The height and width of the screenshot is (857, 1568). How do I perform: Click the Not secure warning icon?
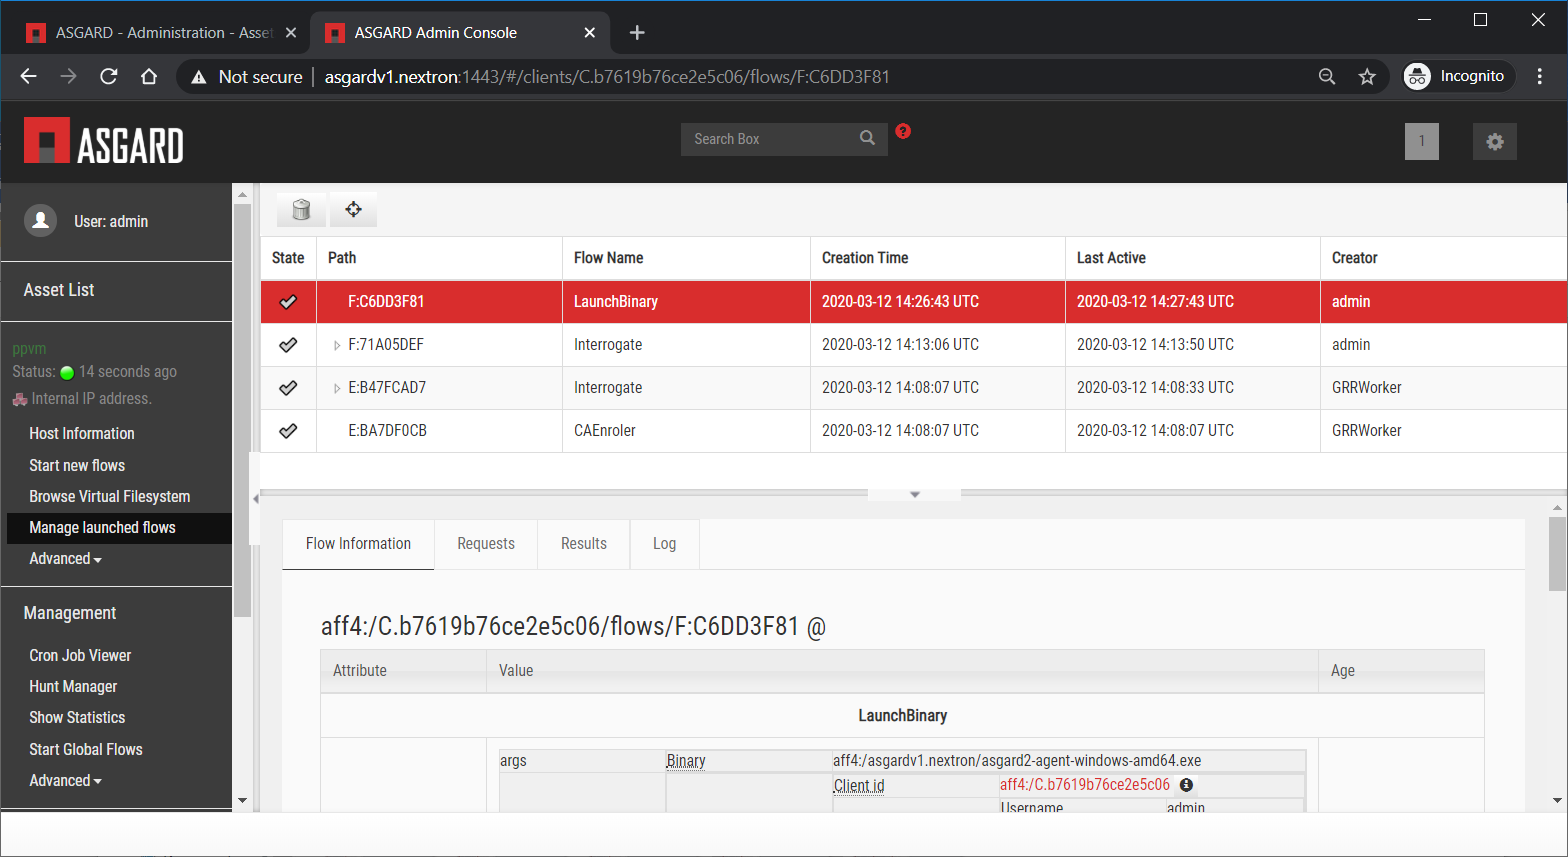click(x=199, y=77)
